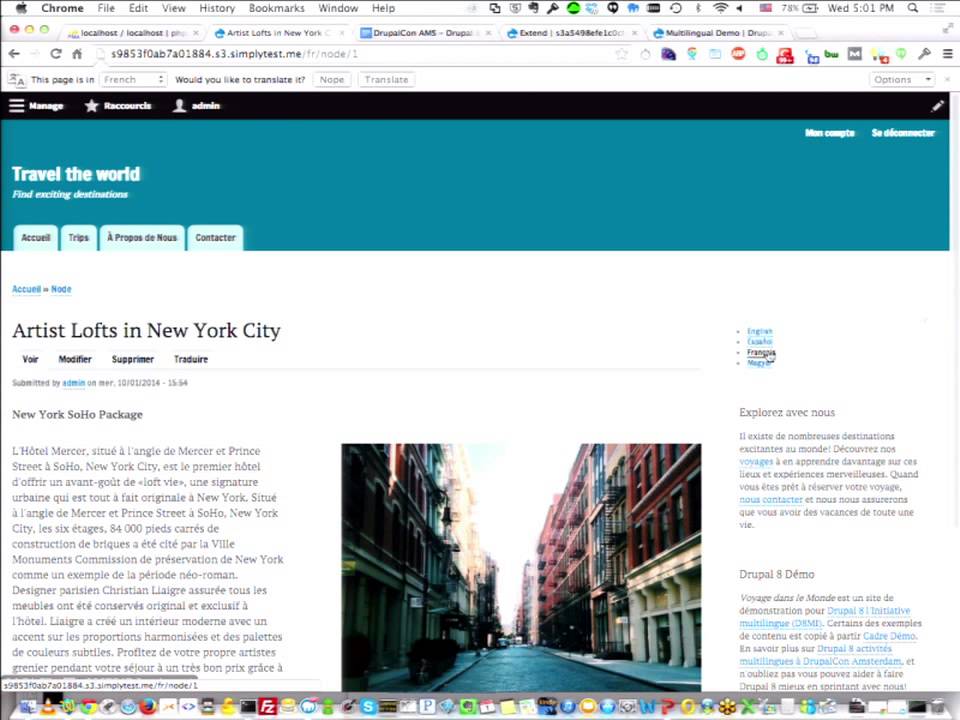Open the Chrome hamburger menu

point(947,54)
